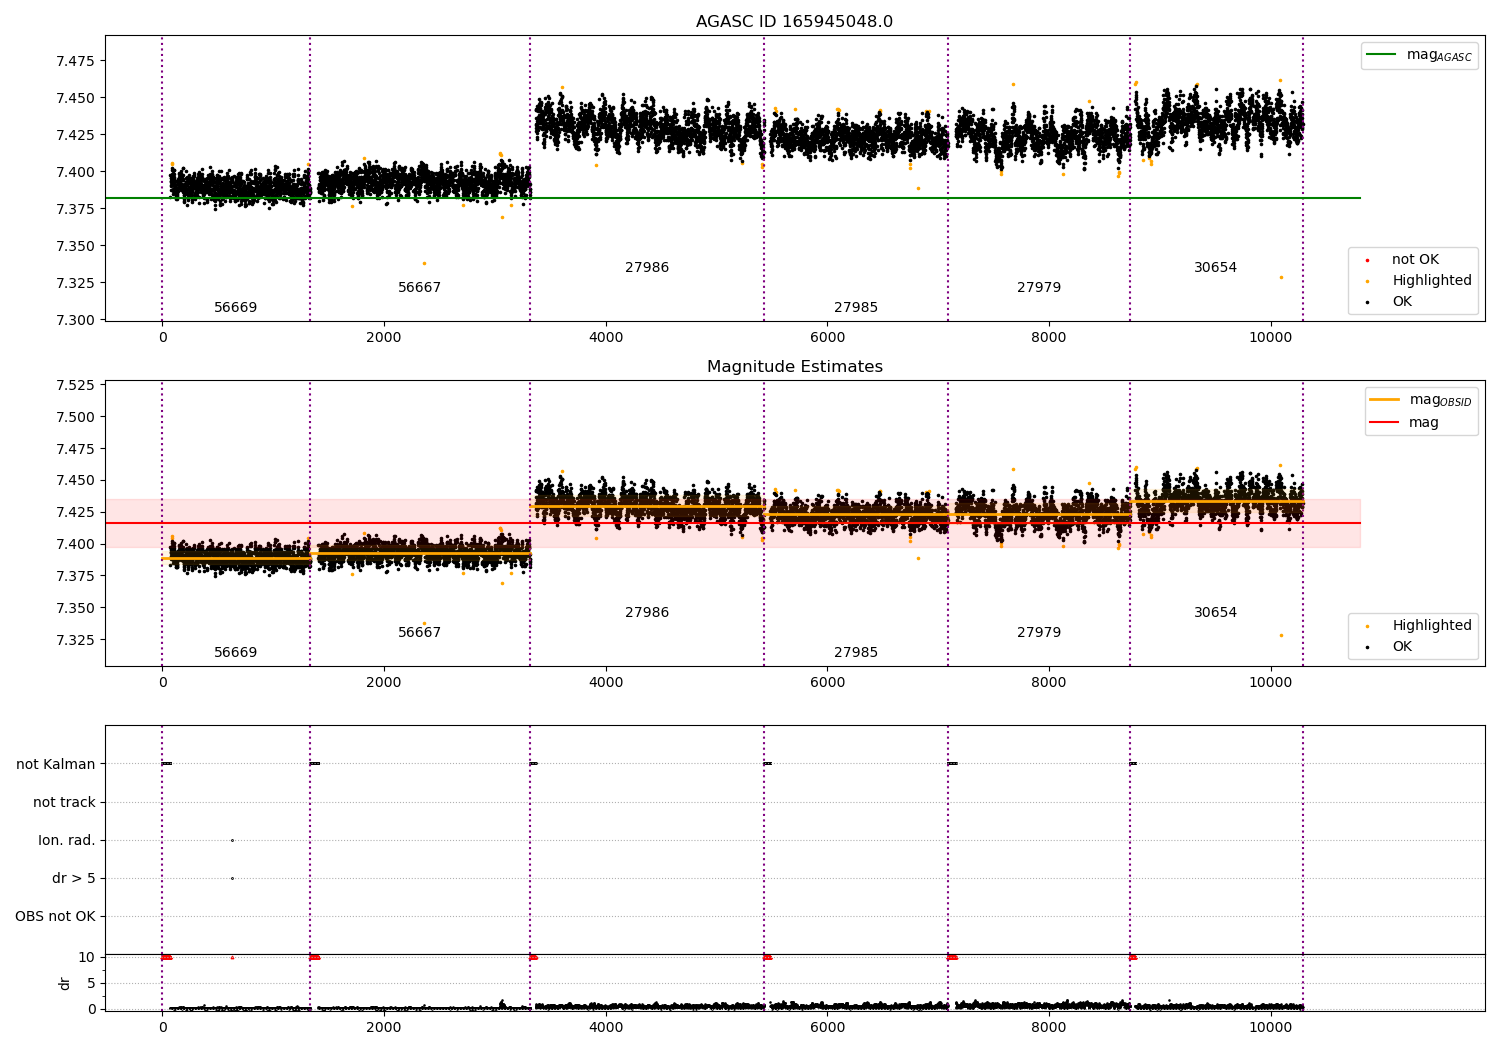
Task: Click observation label 56667 in top plot
Action: click(x=419, y=288)
